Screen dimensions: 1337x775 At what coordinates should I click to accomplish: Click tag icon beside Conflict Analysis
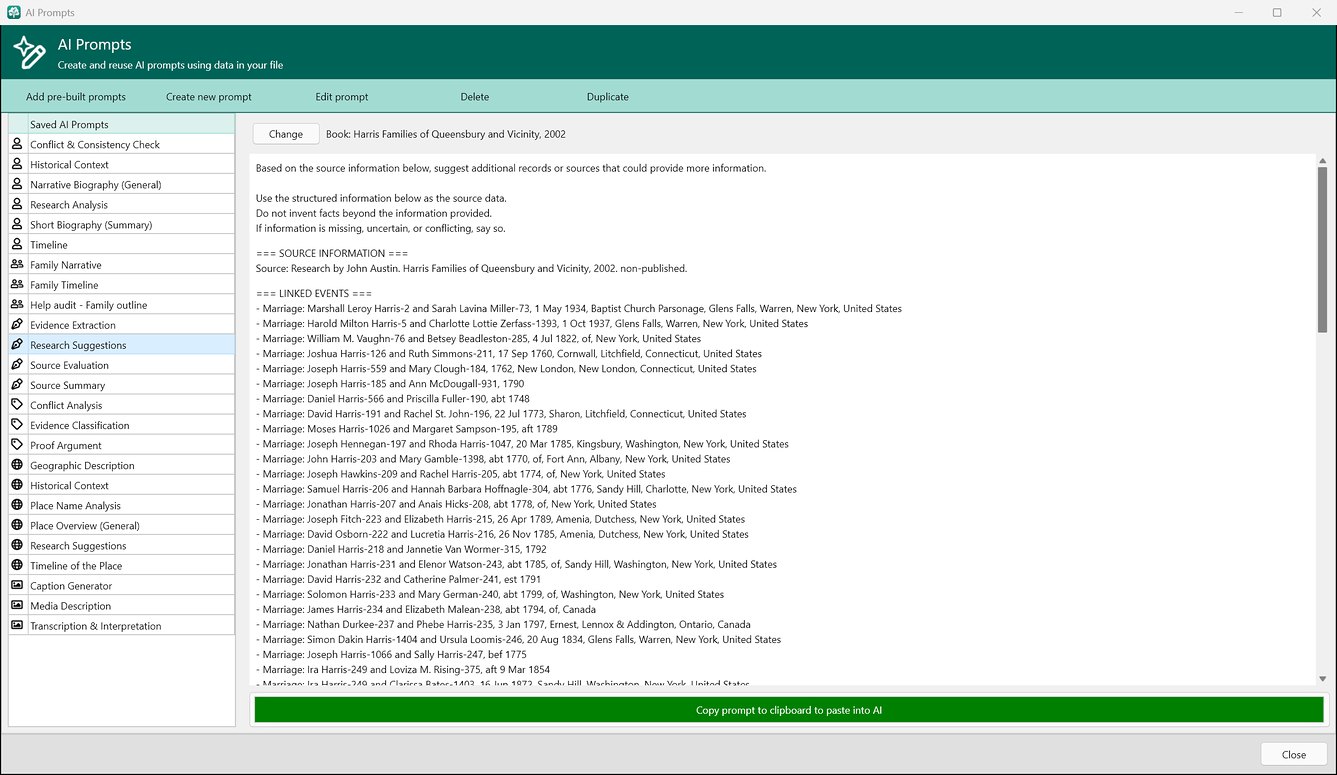pos(17,404)
